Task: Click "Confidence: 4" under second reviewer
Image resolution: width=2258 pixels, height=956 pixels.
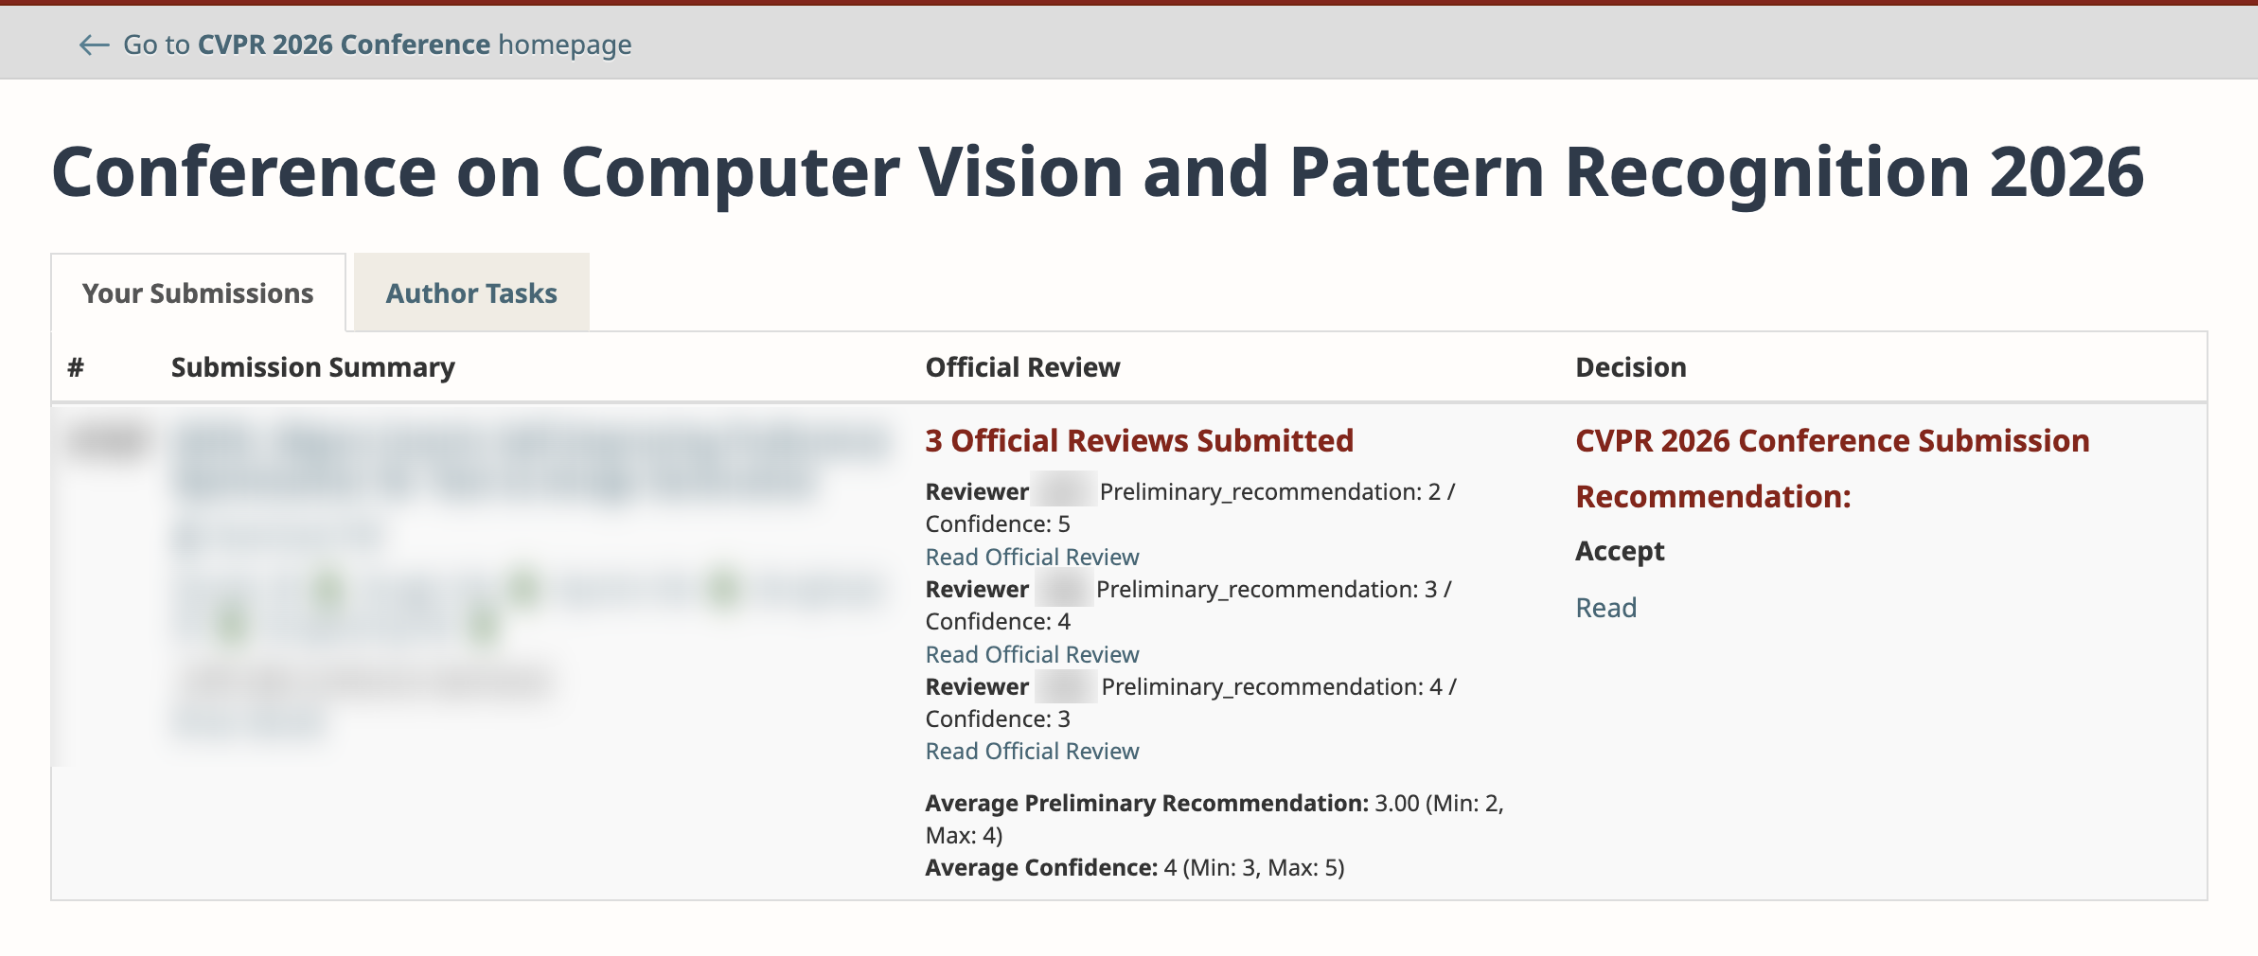Action: pos(997,621)
